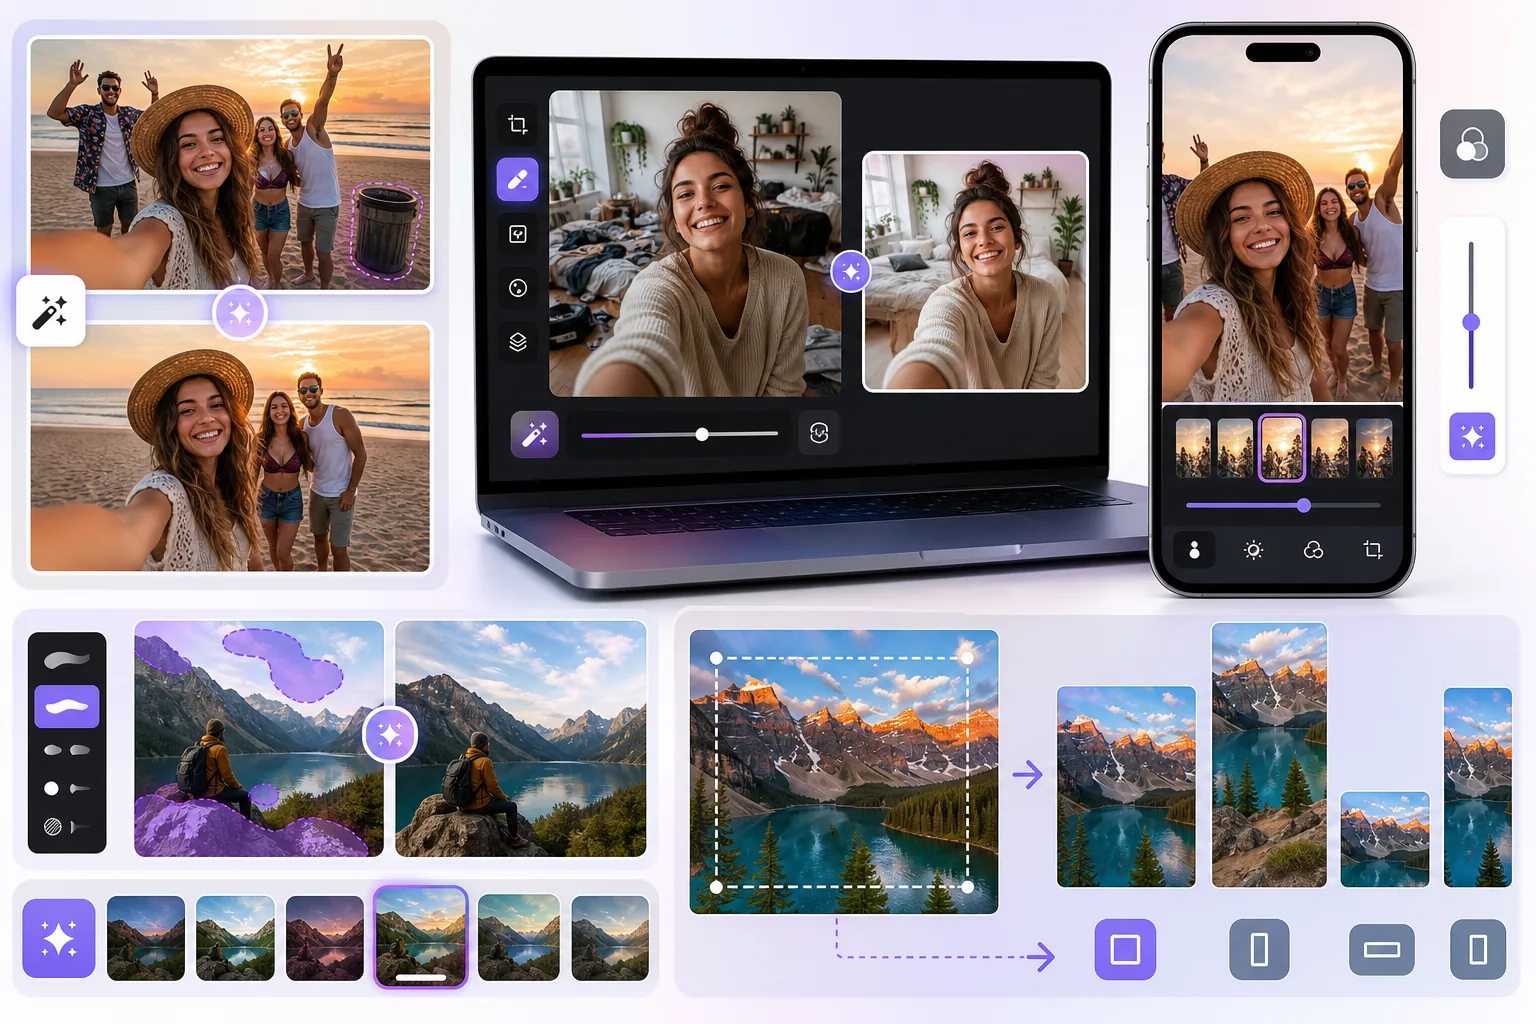Select the solid white round brush

(52, 788)
